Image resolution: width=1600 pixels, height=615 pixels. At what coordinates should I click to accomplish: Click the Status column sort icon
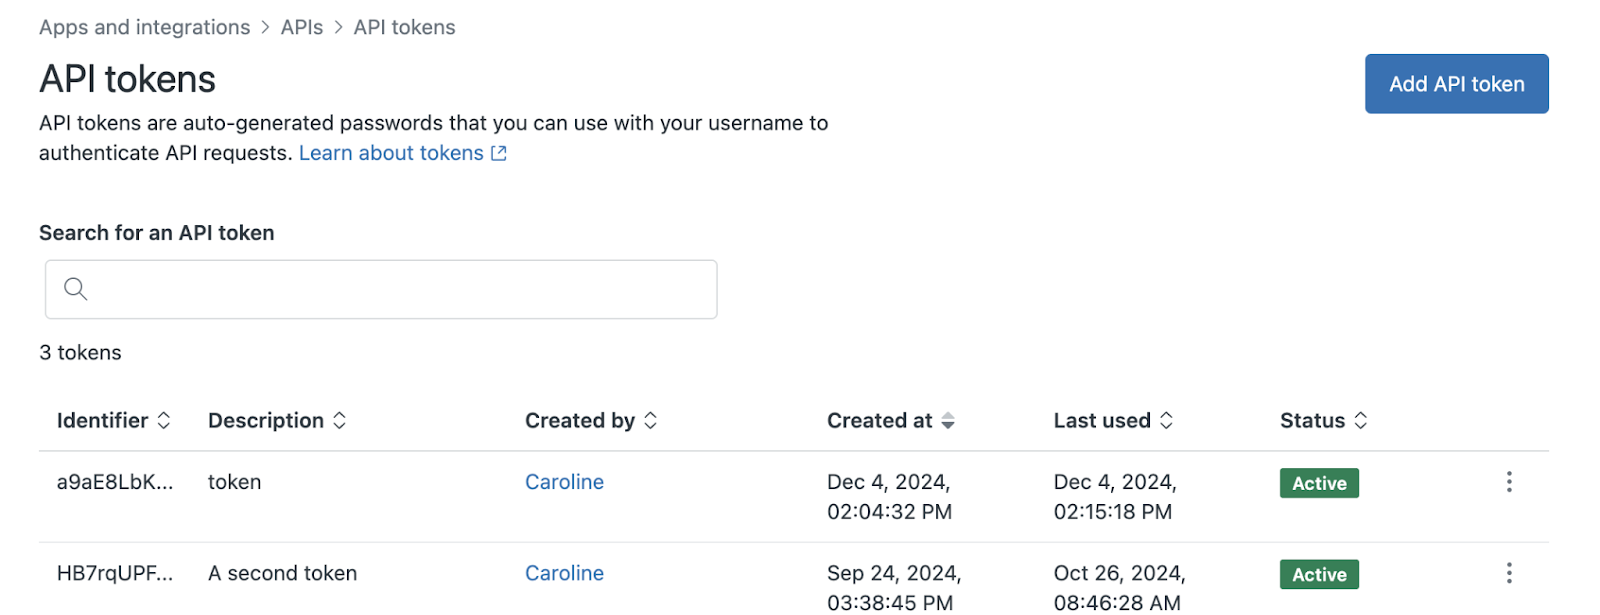(1360, 421)
